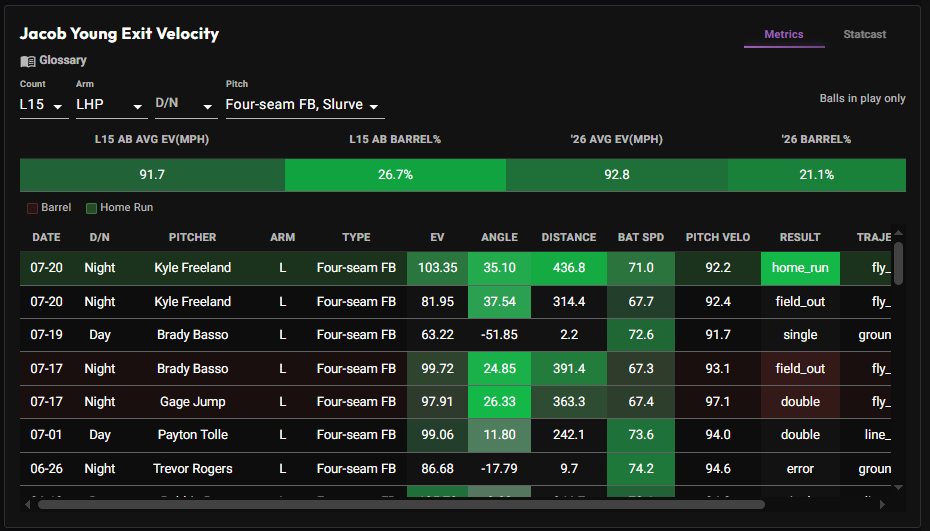The width and height of the screenshot is (930, 531).
Task: Expand the Arm LHP dropdown
Action: coord(111,105)
